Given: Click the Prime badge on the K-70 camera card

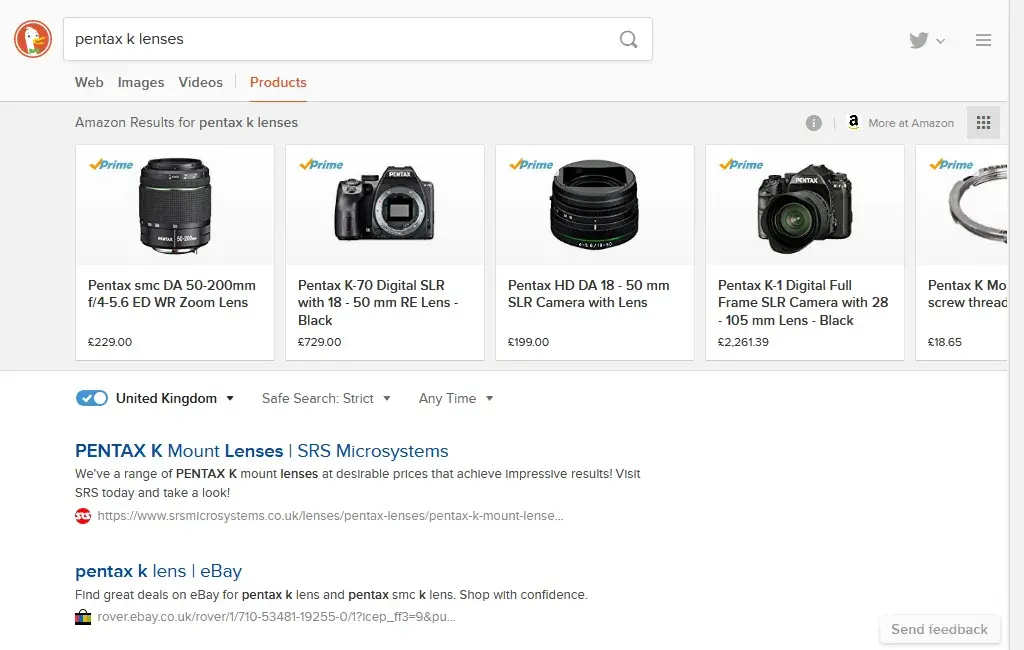Looking at the screenshot, I should pos(321,165).
